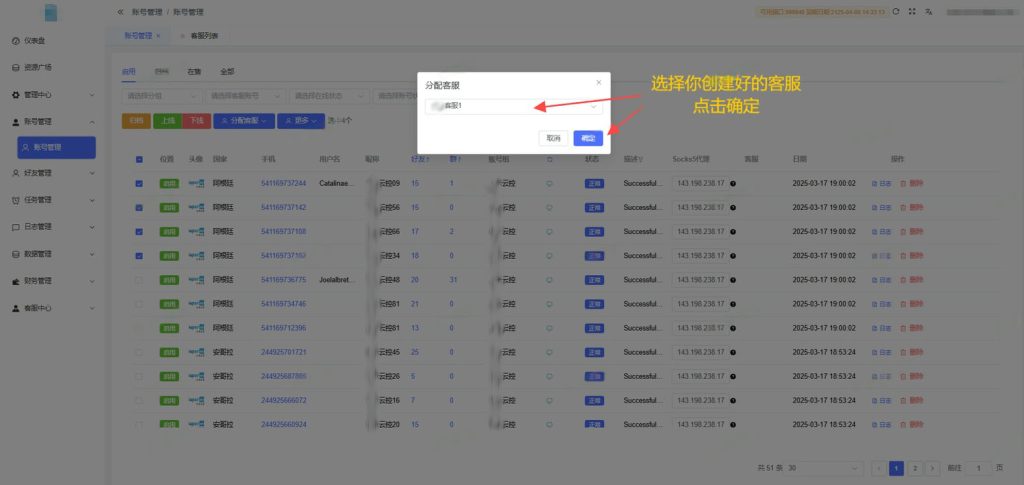Viewport: 1024px width, 485px height.
Task: Open 日志 for the 541169737244 row
Action: click(882, 183)
